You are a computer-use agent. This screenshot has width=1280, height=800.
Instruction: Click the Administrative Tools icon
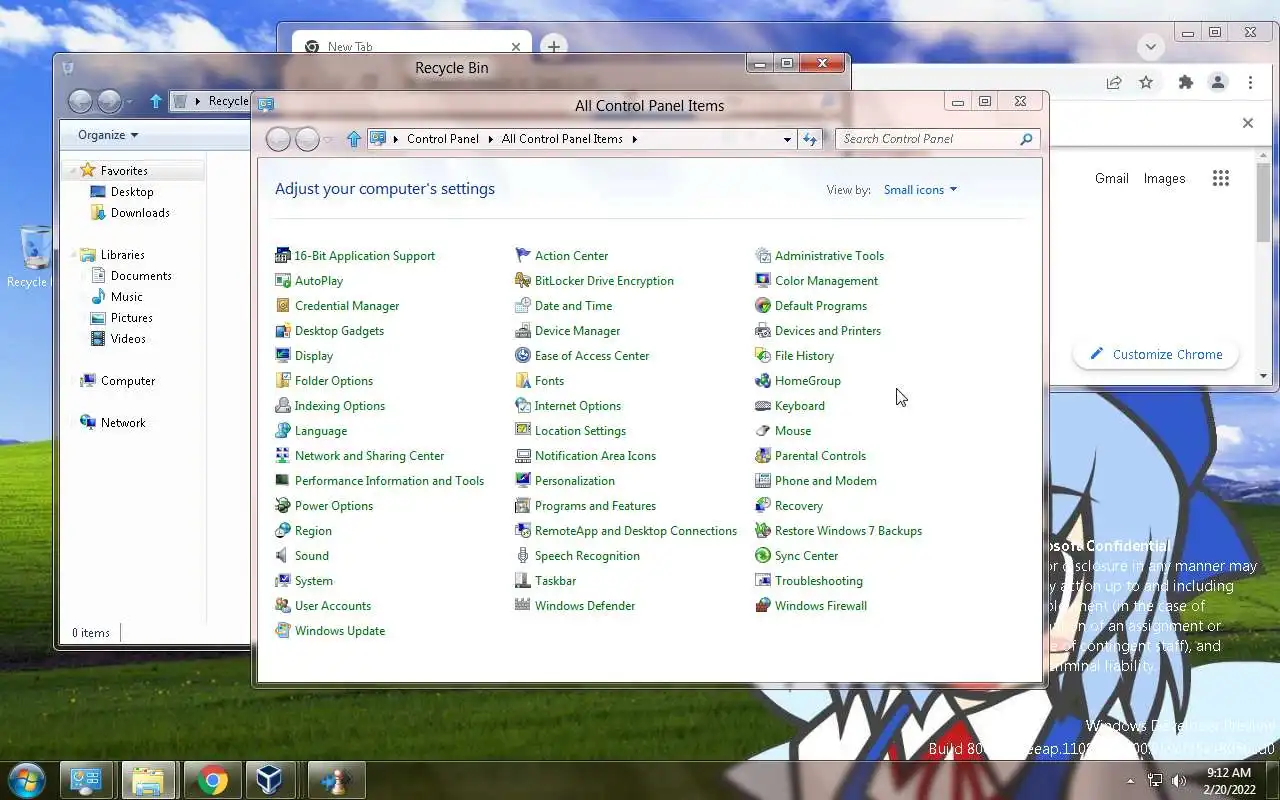pyautogui.click(x=763, y=256)
